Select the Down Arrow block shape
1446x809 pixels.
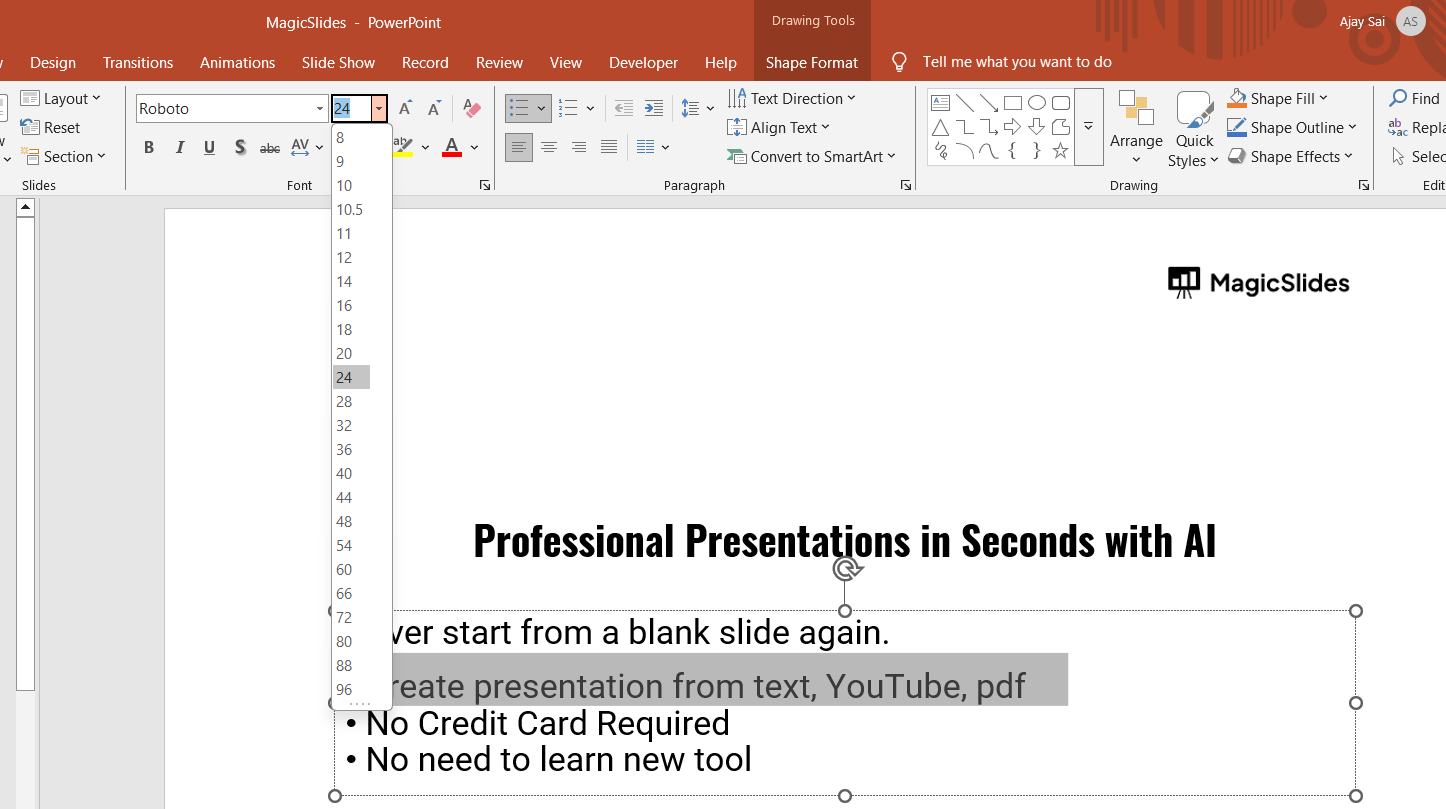pyautogui.click(x=1037, y=127)
